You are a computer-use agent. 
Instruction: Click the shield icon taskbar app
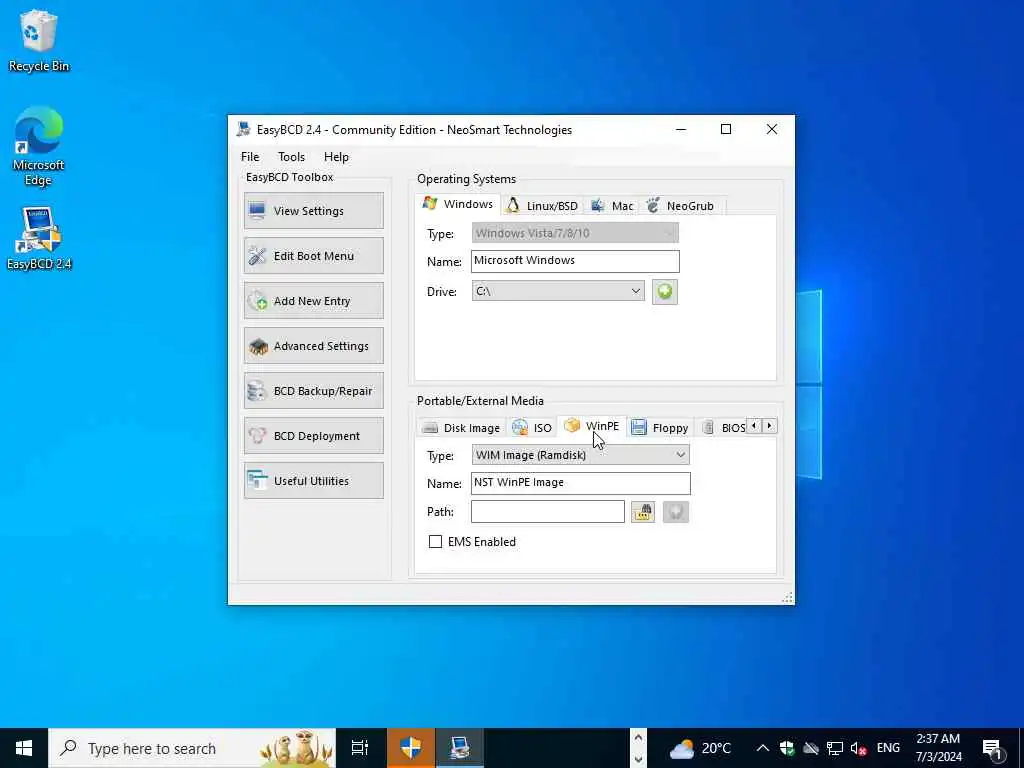coord(411,748)
